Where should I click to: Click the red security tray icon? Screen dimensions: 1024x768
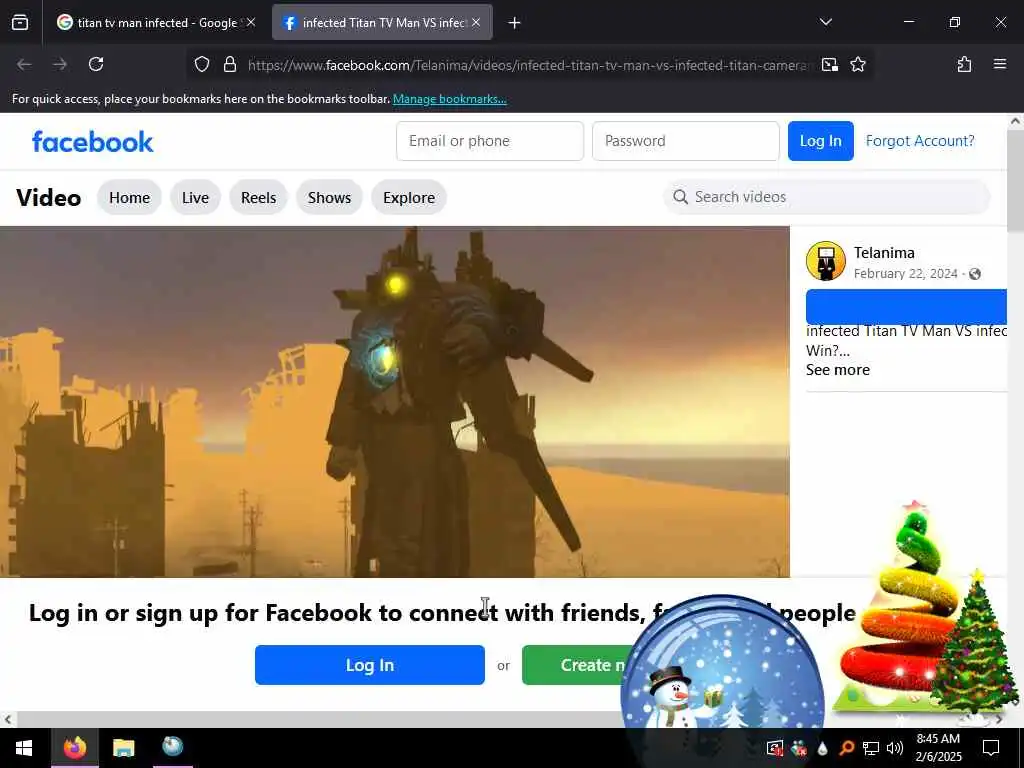pyautogui.click(x=775, y=748)
